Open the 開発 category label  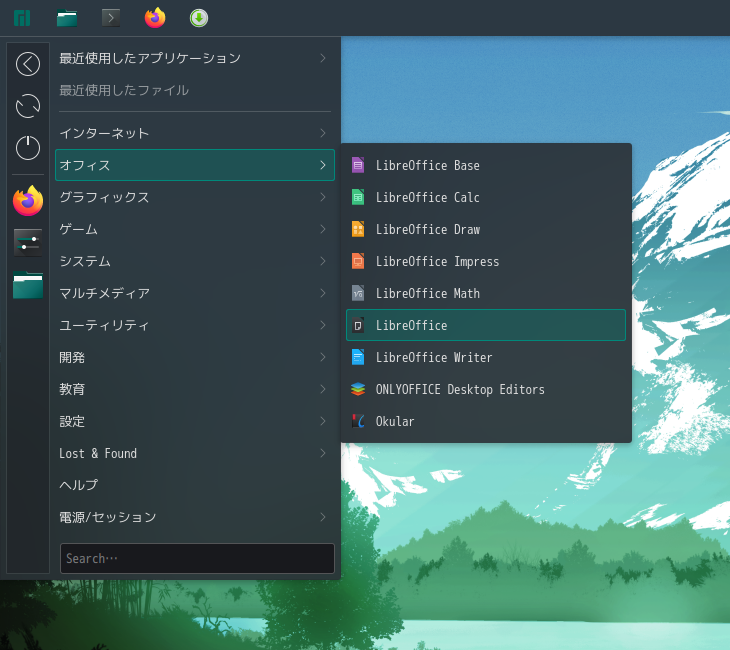[x=72, y=358]
